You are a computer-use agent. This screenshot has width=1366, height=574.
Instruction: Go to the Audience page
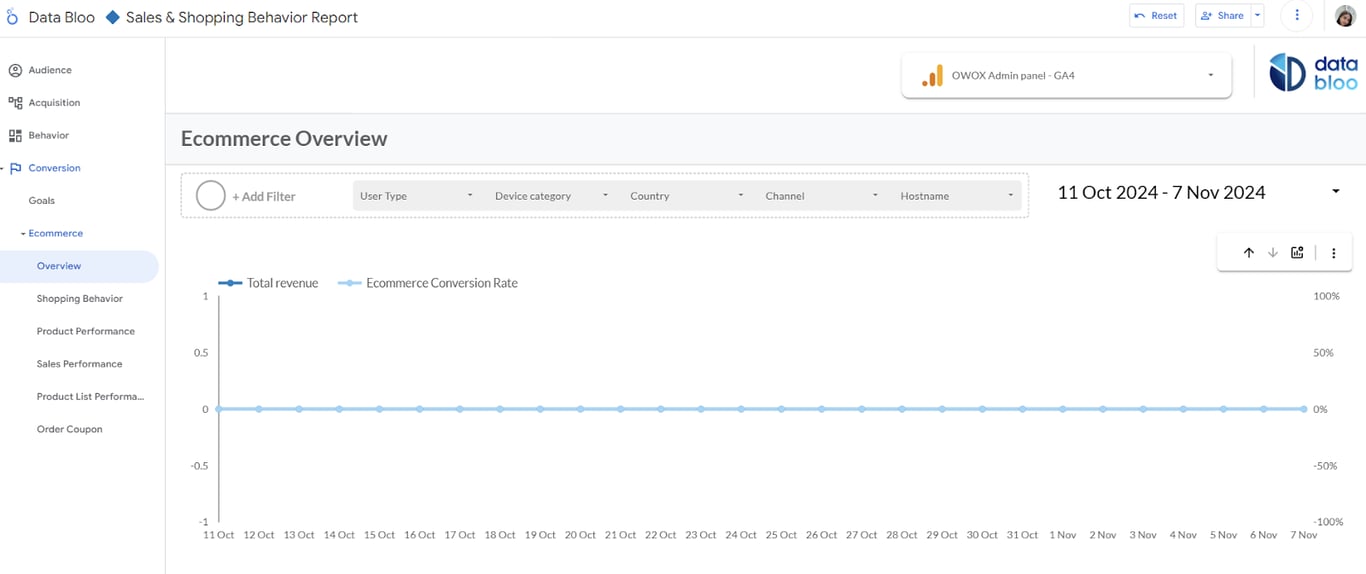[x=50, y=70]
